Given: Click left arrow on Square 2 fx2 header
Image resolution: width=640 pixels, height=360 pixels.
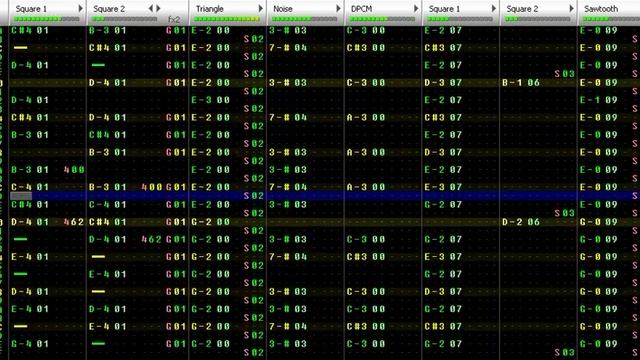Looking at the screenshot, I should pyautogui.click(x=150, y=9).
